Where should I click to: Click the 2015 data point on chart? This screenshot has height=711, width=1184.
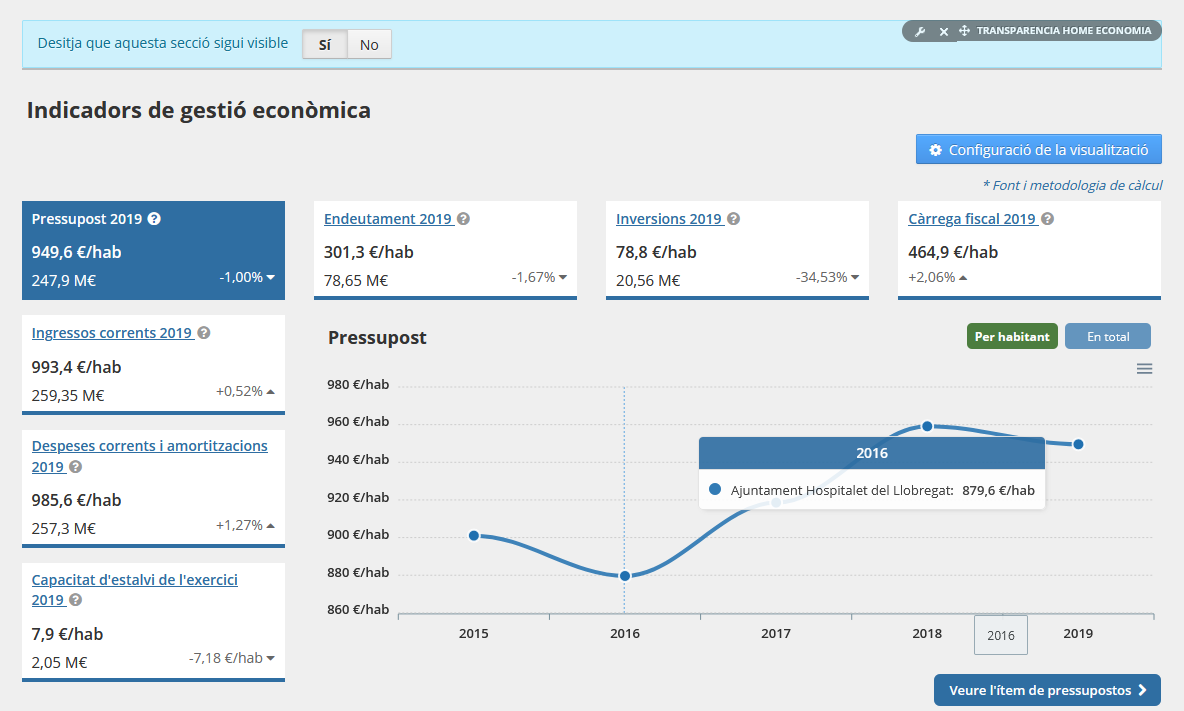point(474,535)
